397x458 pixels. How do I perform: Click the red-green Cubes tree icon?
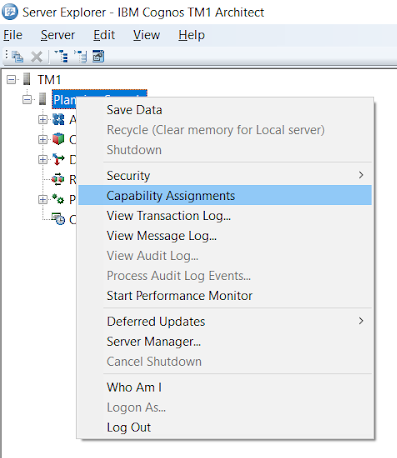[x=58, y=139]
